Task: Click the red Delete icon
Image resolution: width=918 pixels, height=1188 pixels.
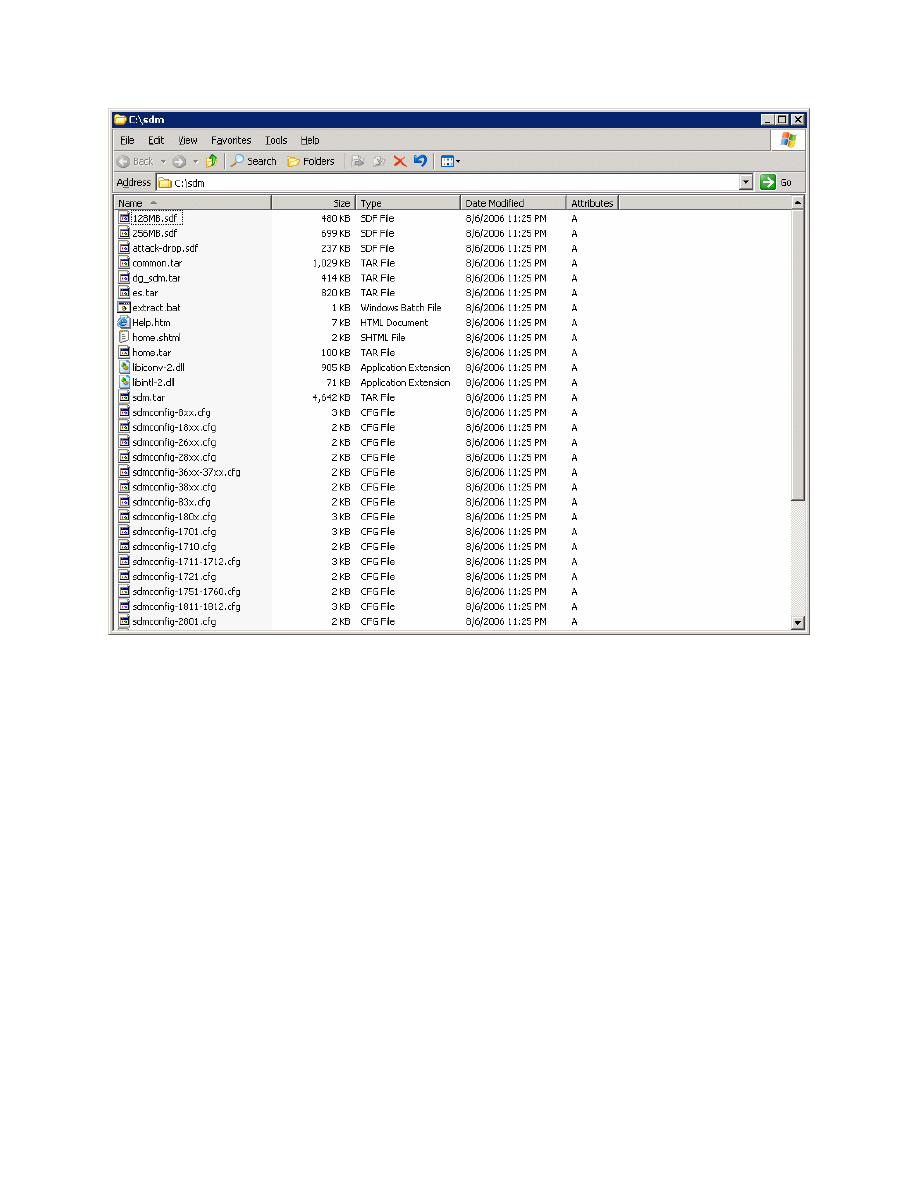Action: point(399,161)
